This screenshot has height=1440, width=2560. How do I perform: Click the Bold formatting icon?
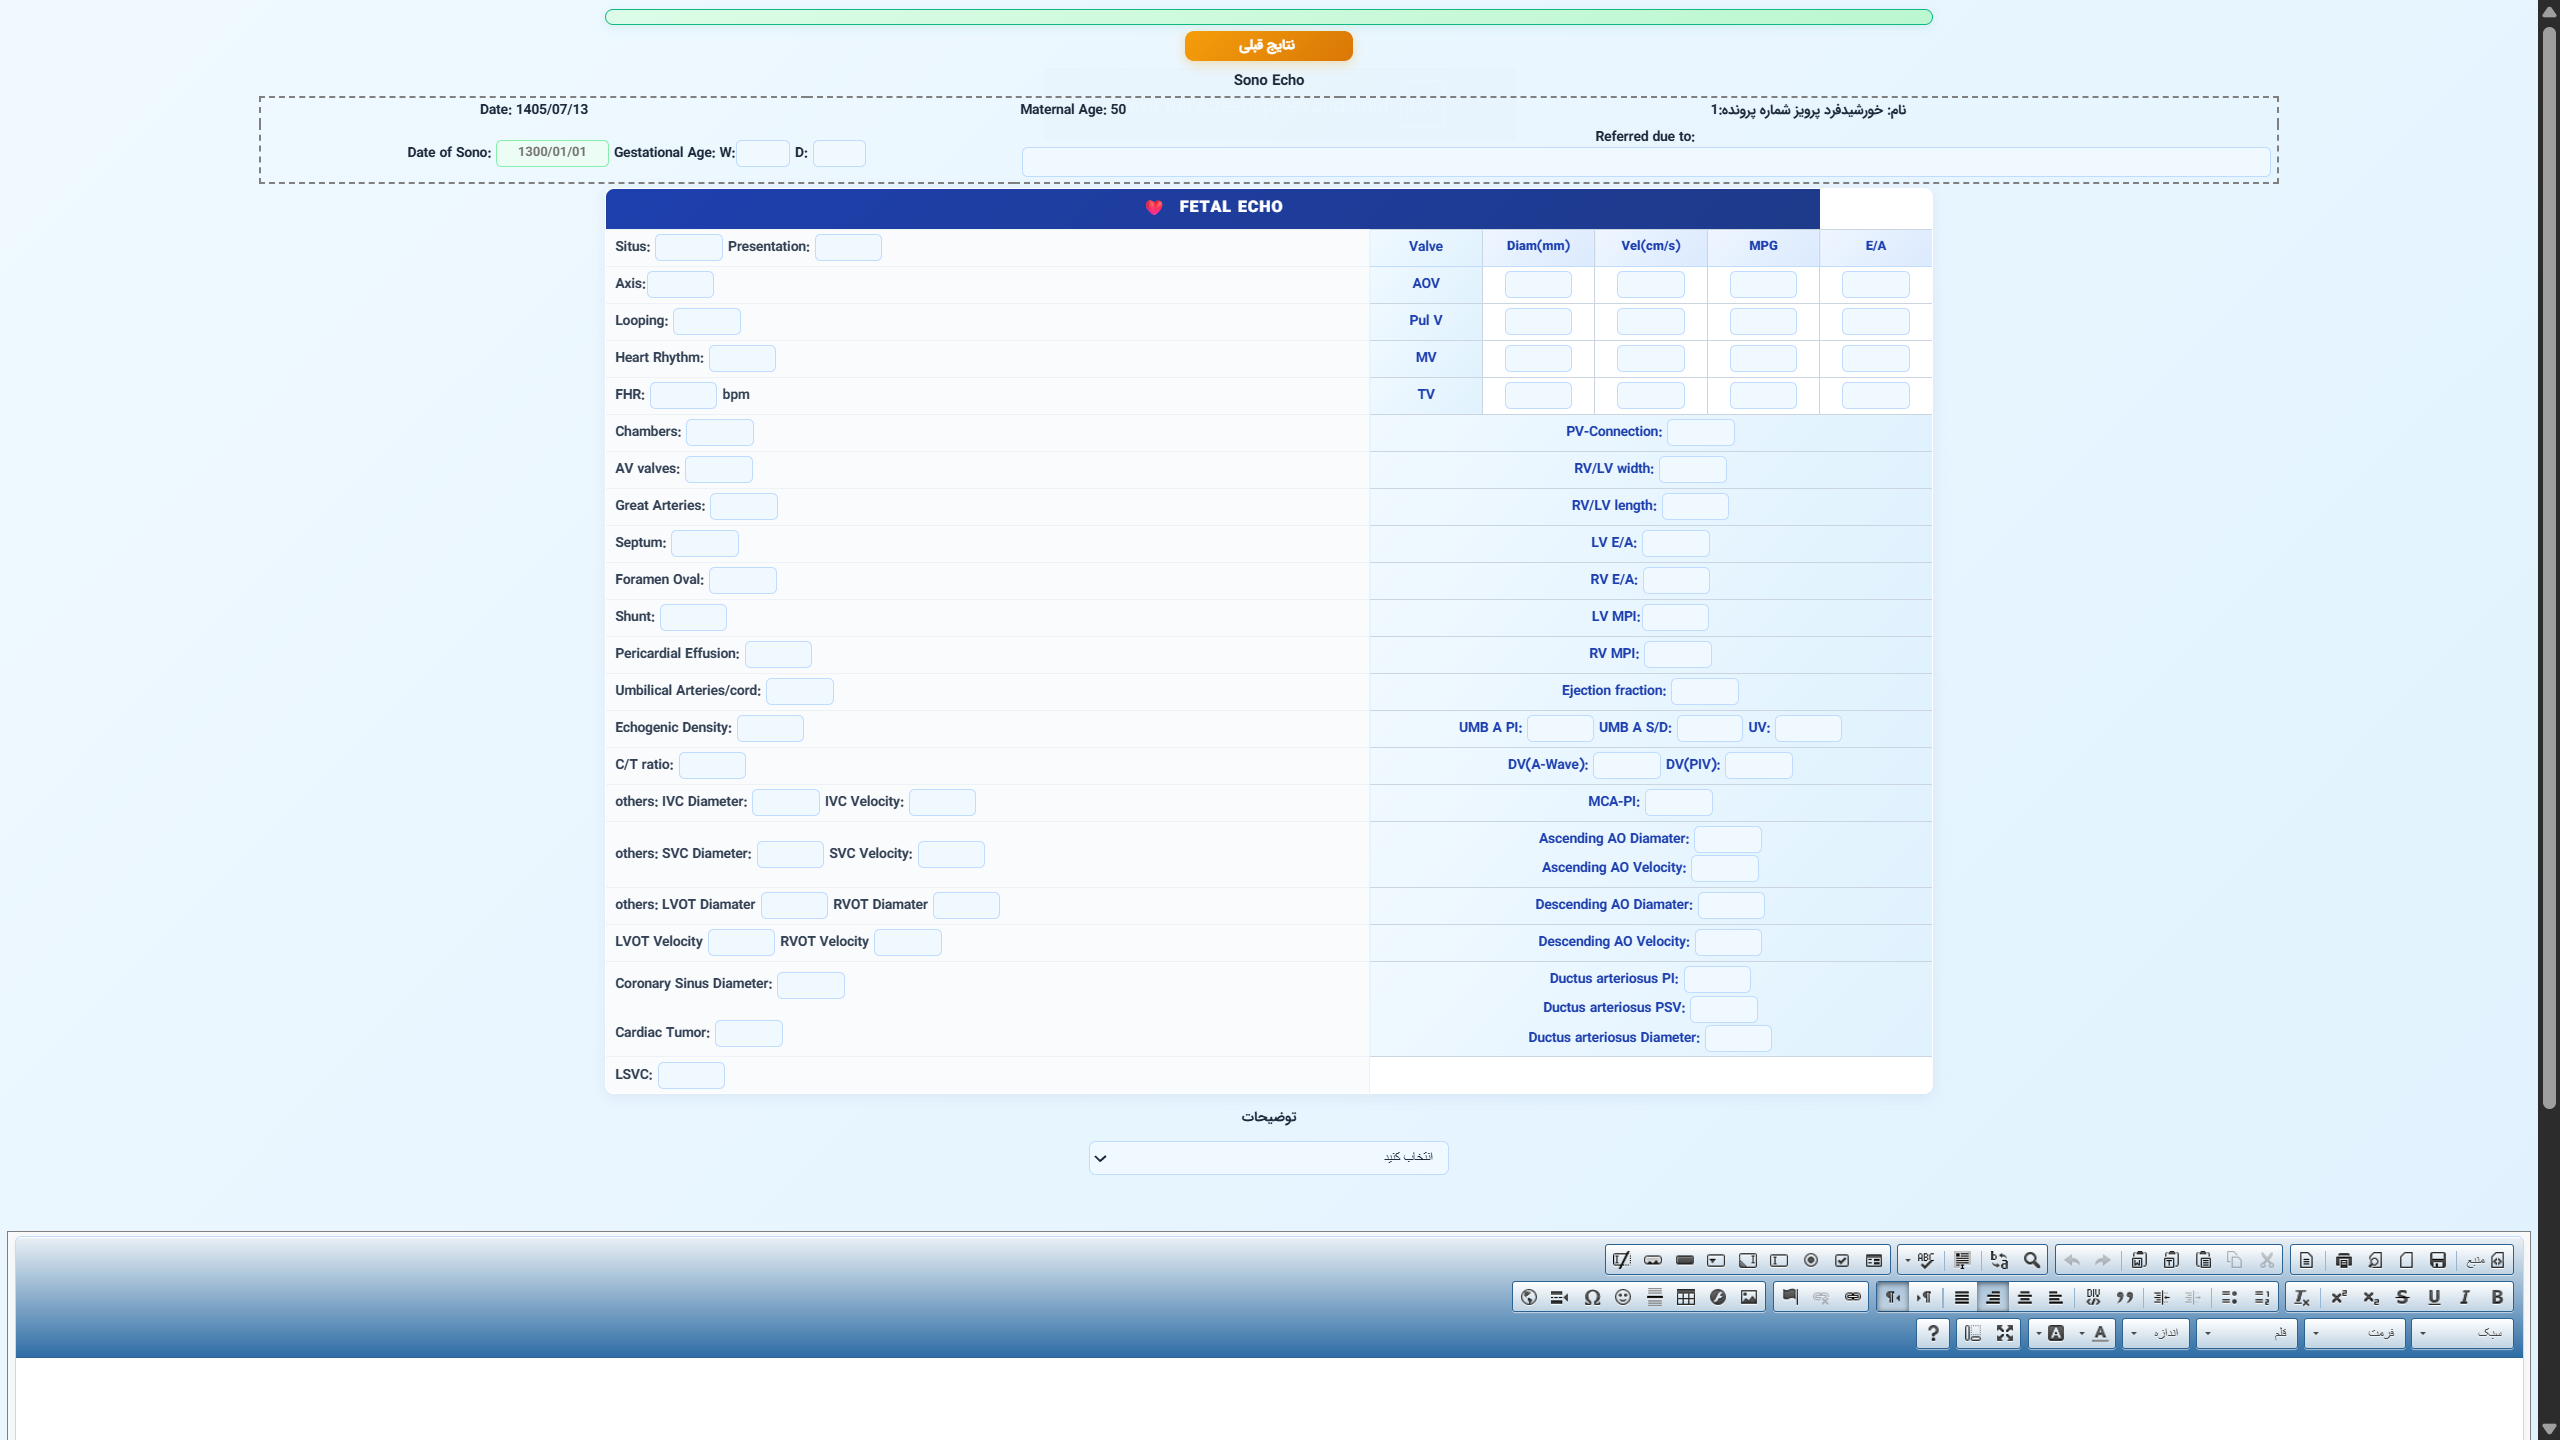(2497, 1297)
